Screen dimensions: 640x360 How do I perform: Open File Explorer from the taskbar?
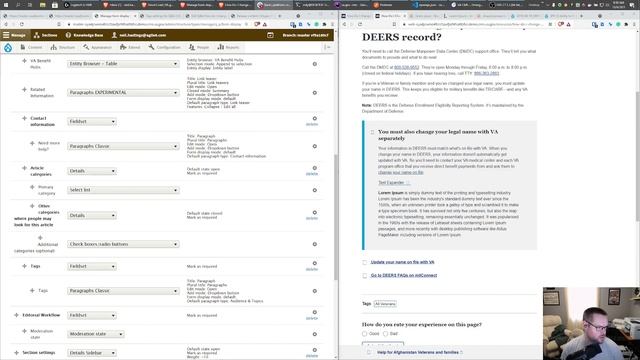[42, 5]
